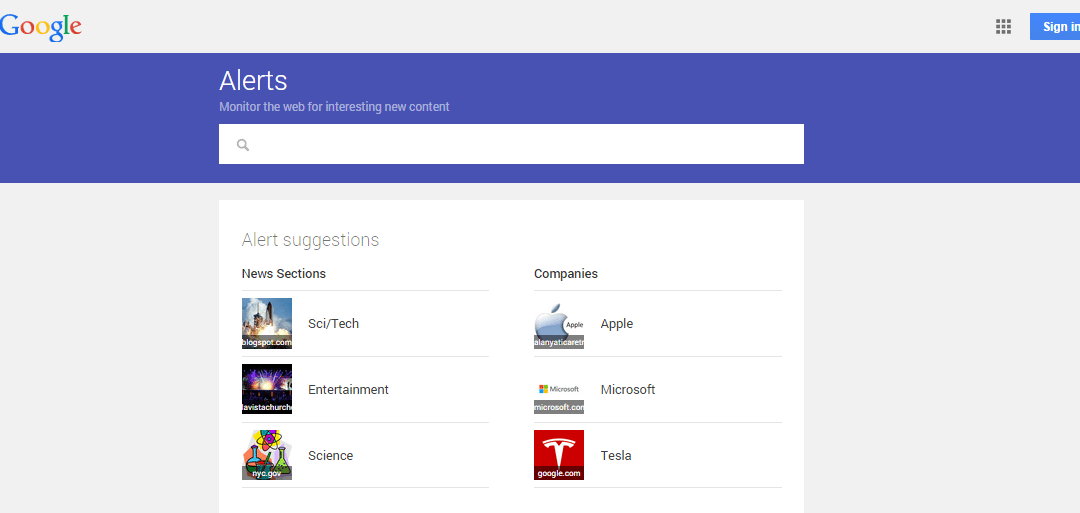Click the Entertainment concert thumbnail

267,389
